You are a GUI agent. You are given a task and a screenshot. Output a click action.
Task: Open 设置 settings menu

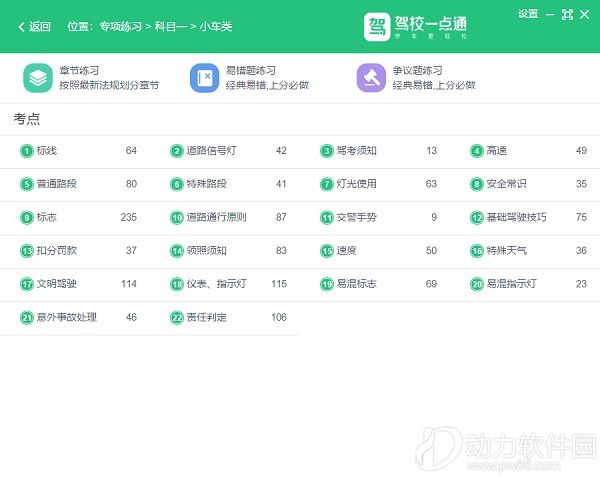coord(528,14)
